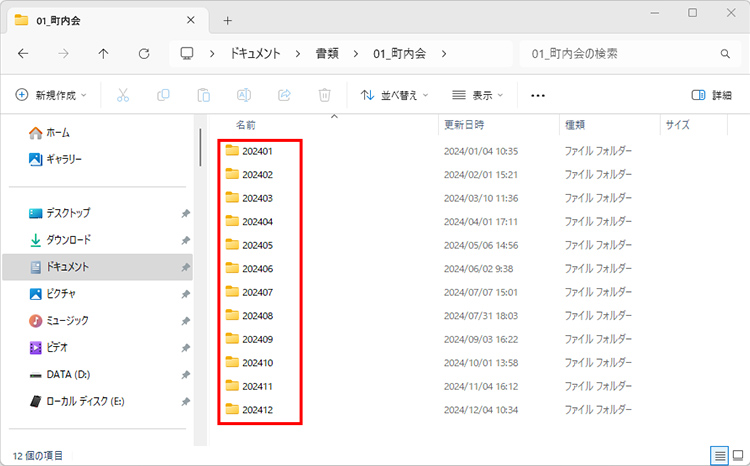
Task: Open the 表示 view dropdown
Action: [478, 95]
